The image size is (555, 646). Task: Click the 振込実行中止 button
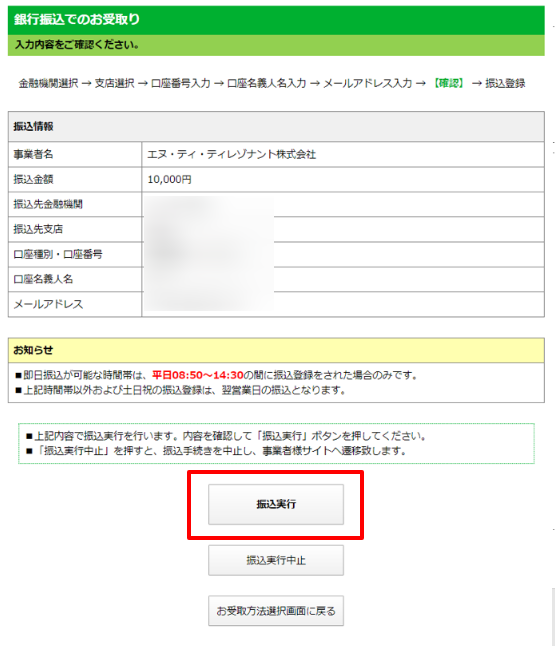point(276,560)
